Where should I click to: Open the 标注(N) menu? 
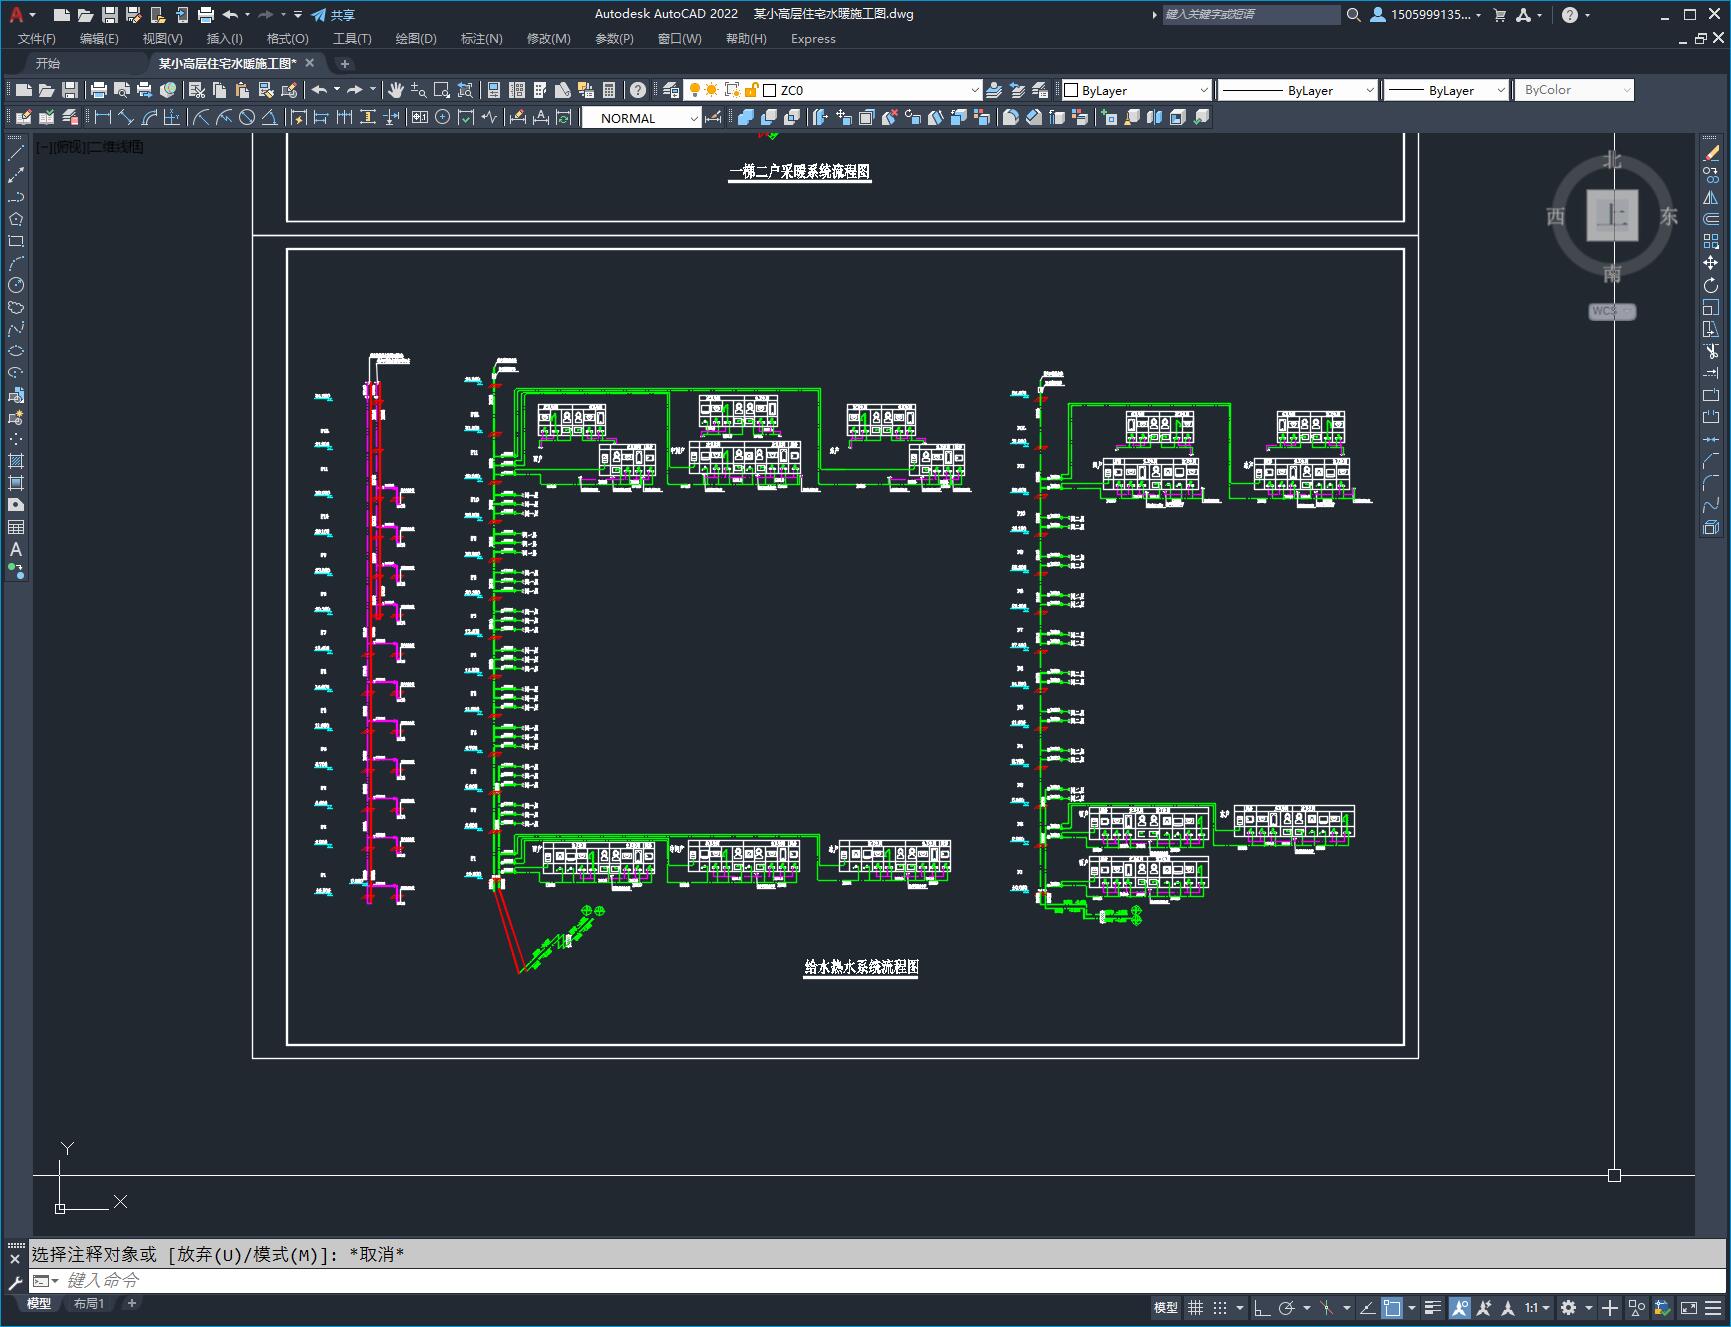click(481, 39)
